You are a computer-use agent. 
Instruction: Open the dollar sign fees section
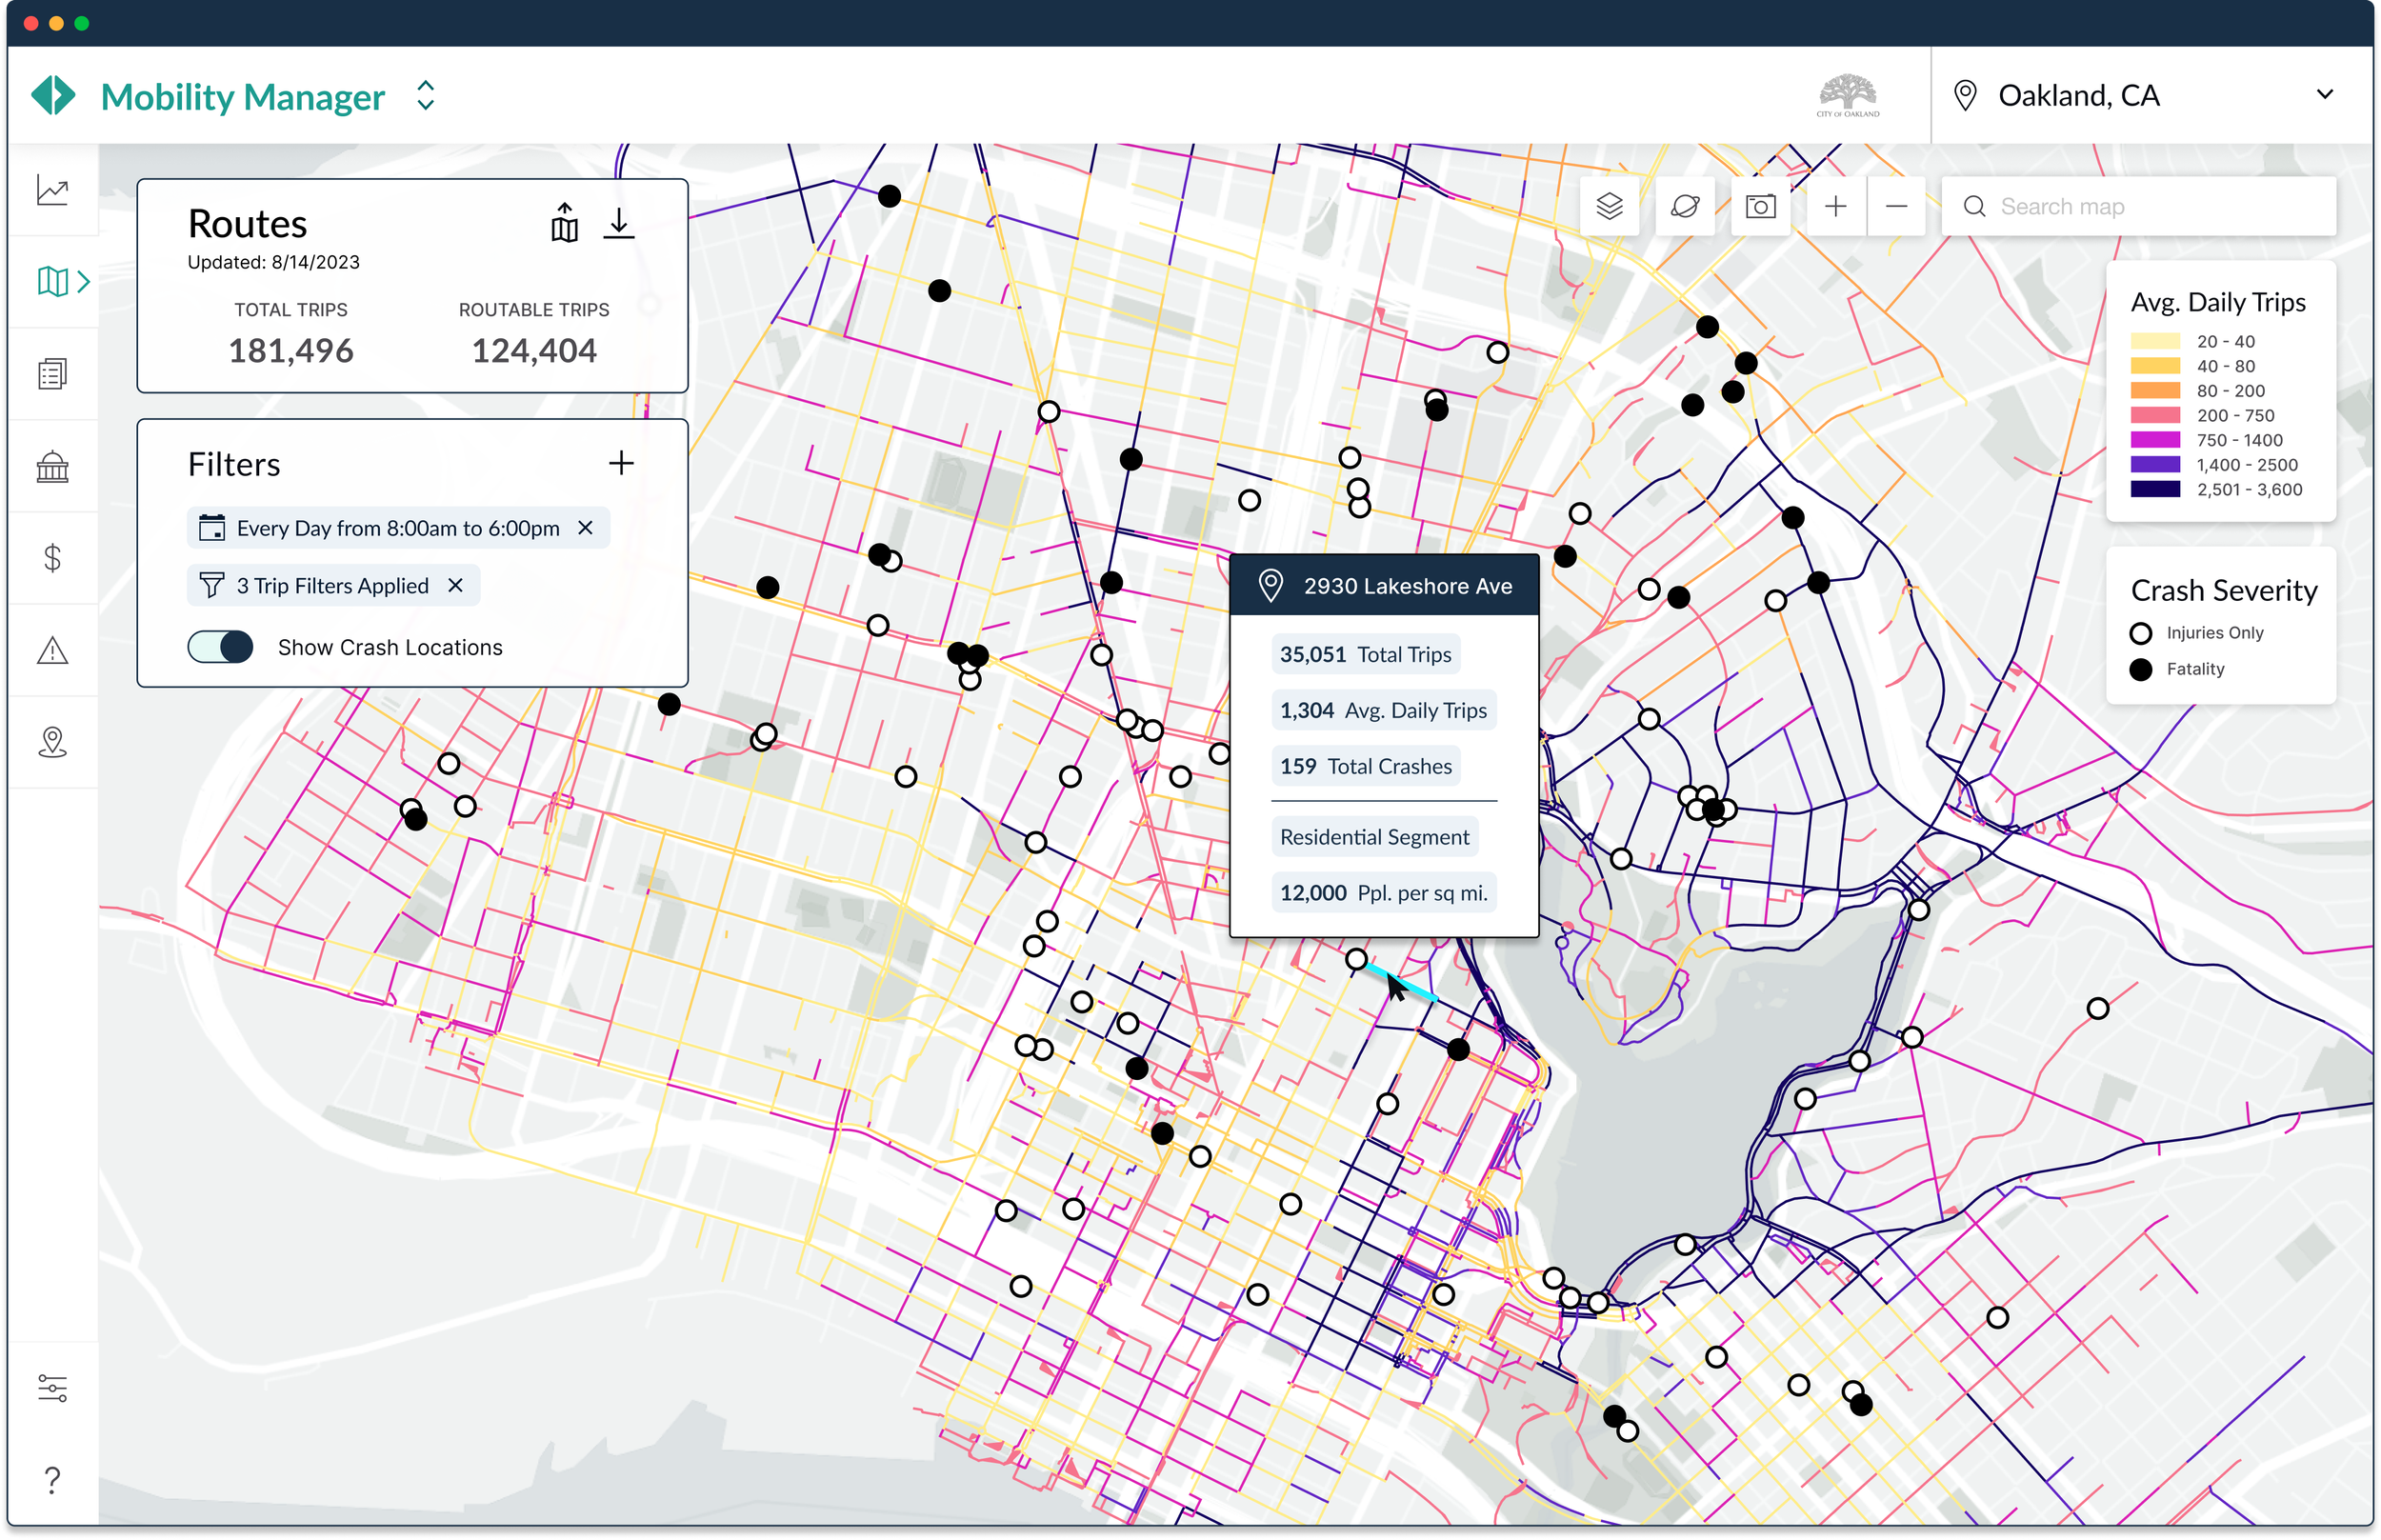(53, 558)
